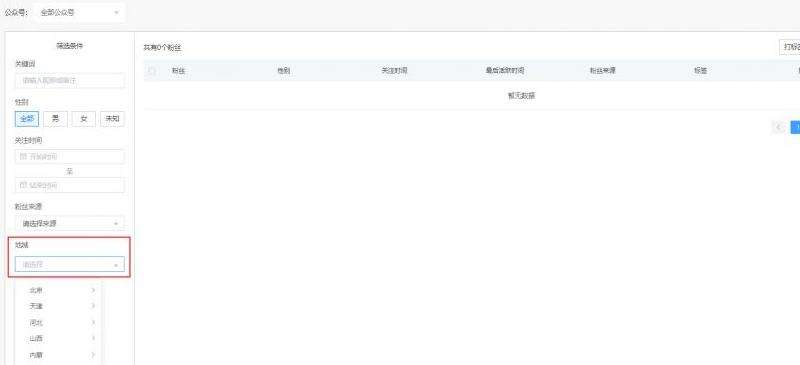Click the 性别 column header
The width and height of the screenshot is (800, 365).
click(x=284, y=71)
